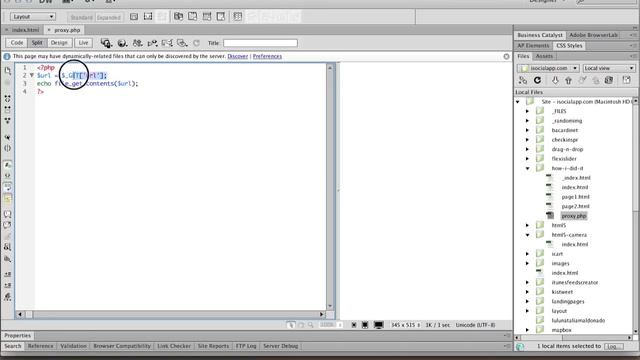
Task: Click the Discover link
Action: (x=238, y=56)
